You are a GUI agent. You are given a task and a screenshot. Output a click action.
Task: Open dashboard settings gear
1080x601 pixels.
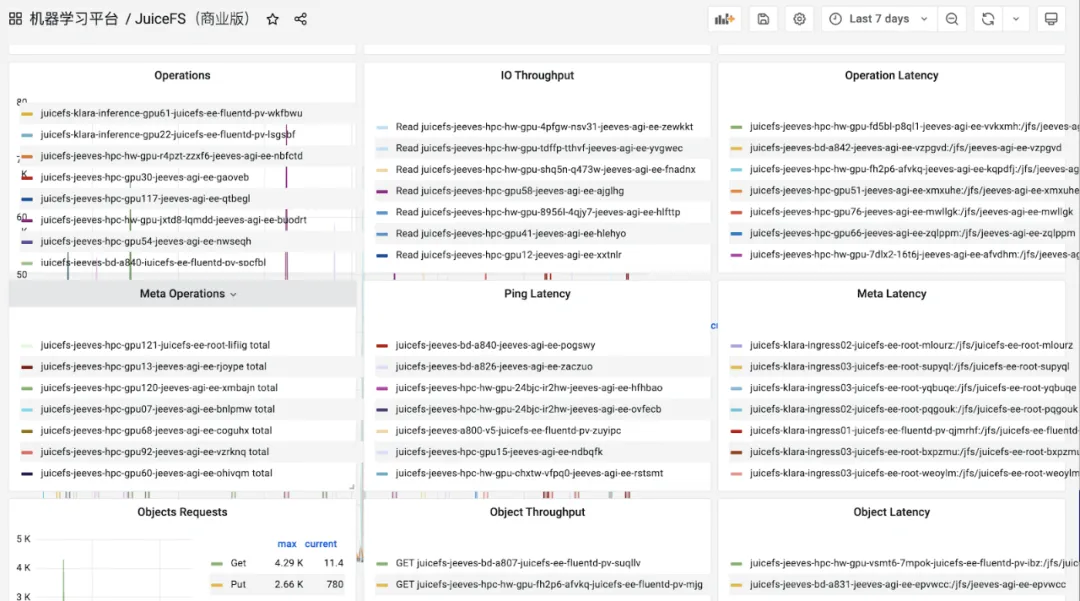coord(799,19)
